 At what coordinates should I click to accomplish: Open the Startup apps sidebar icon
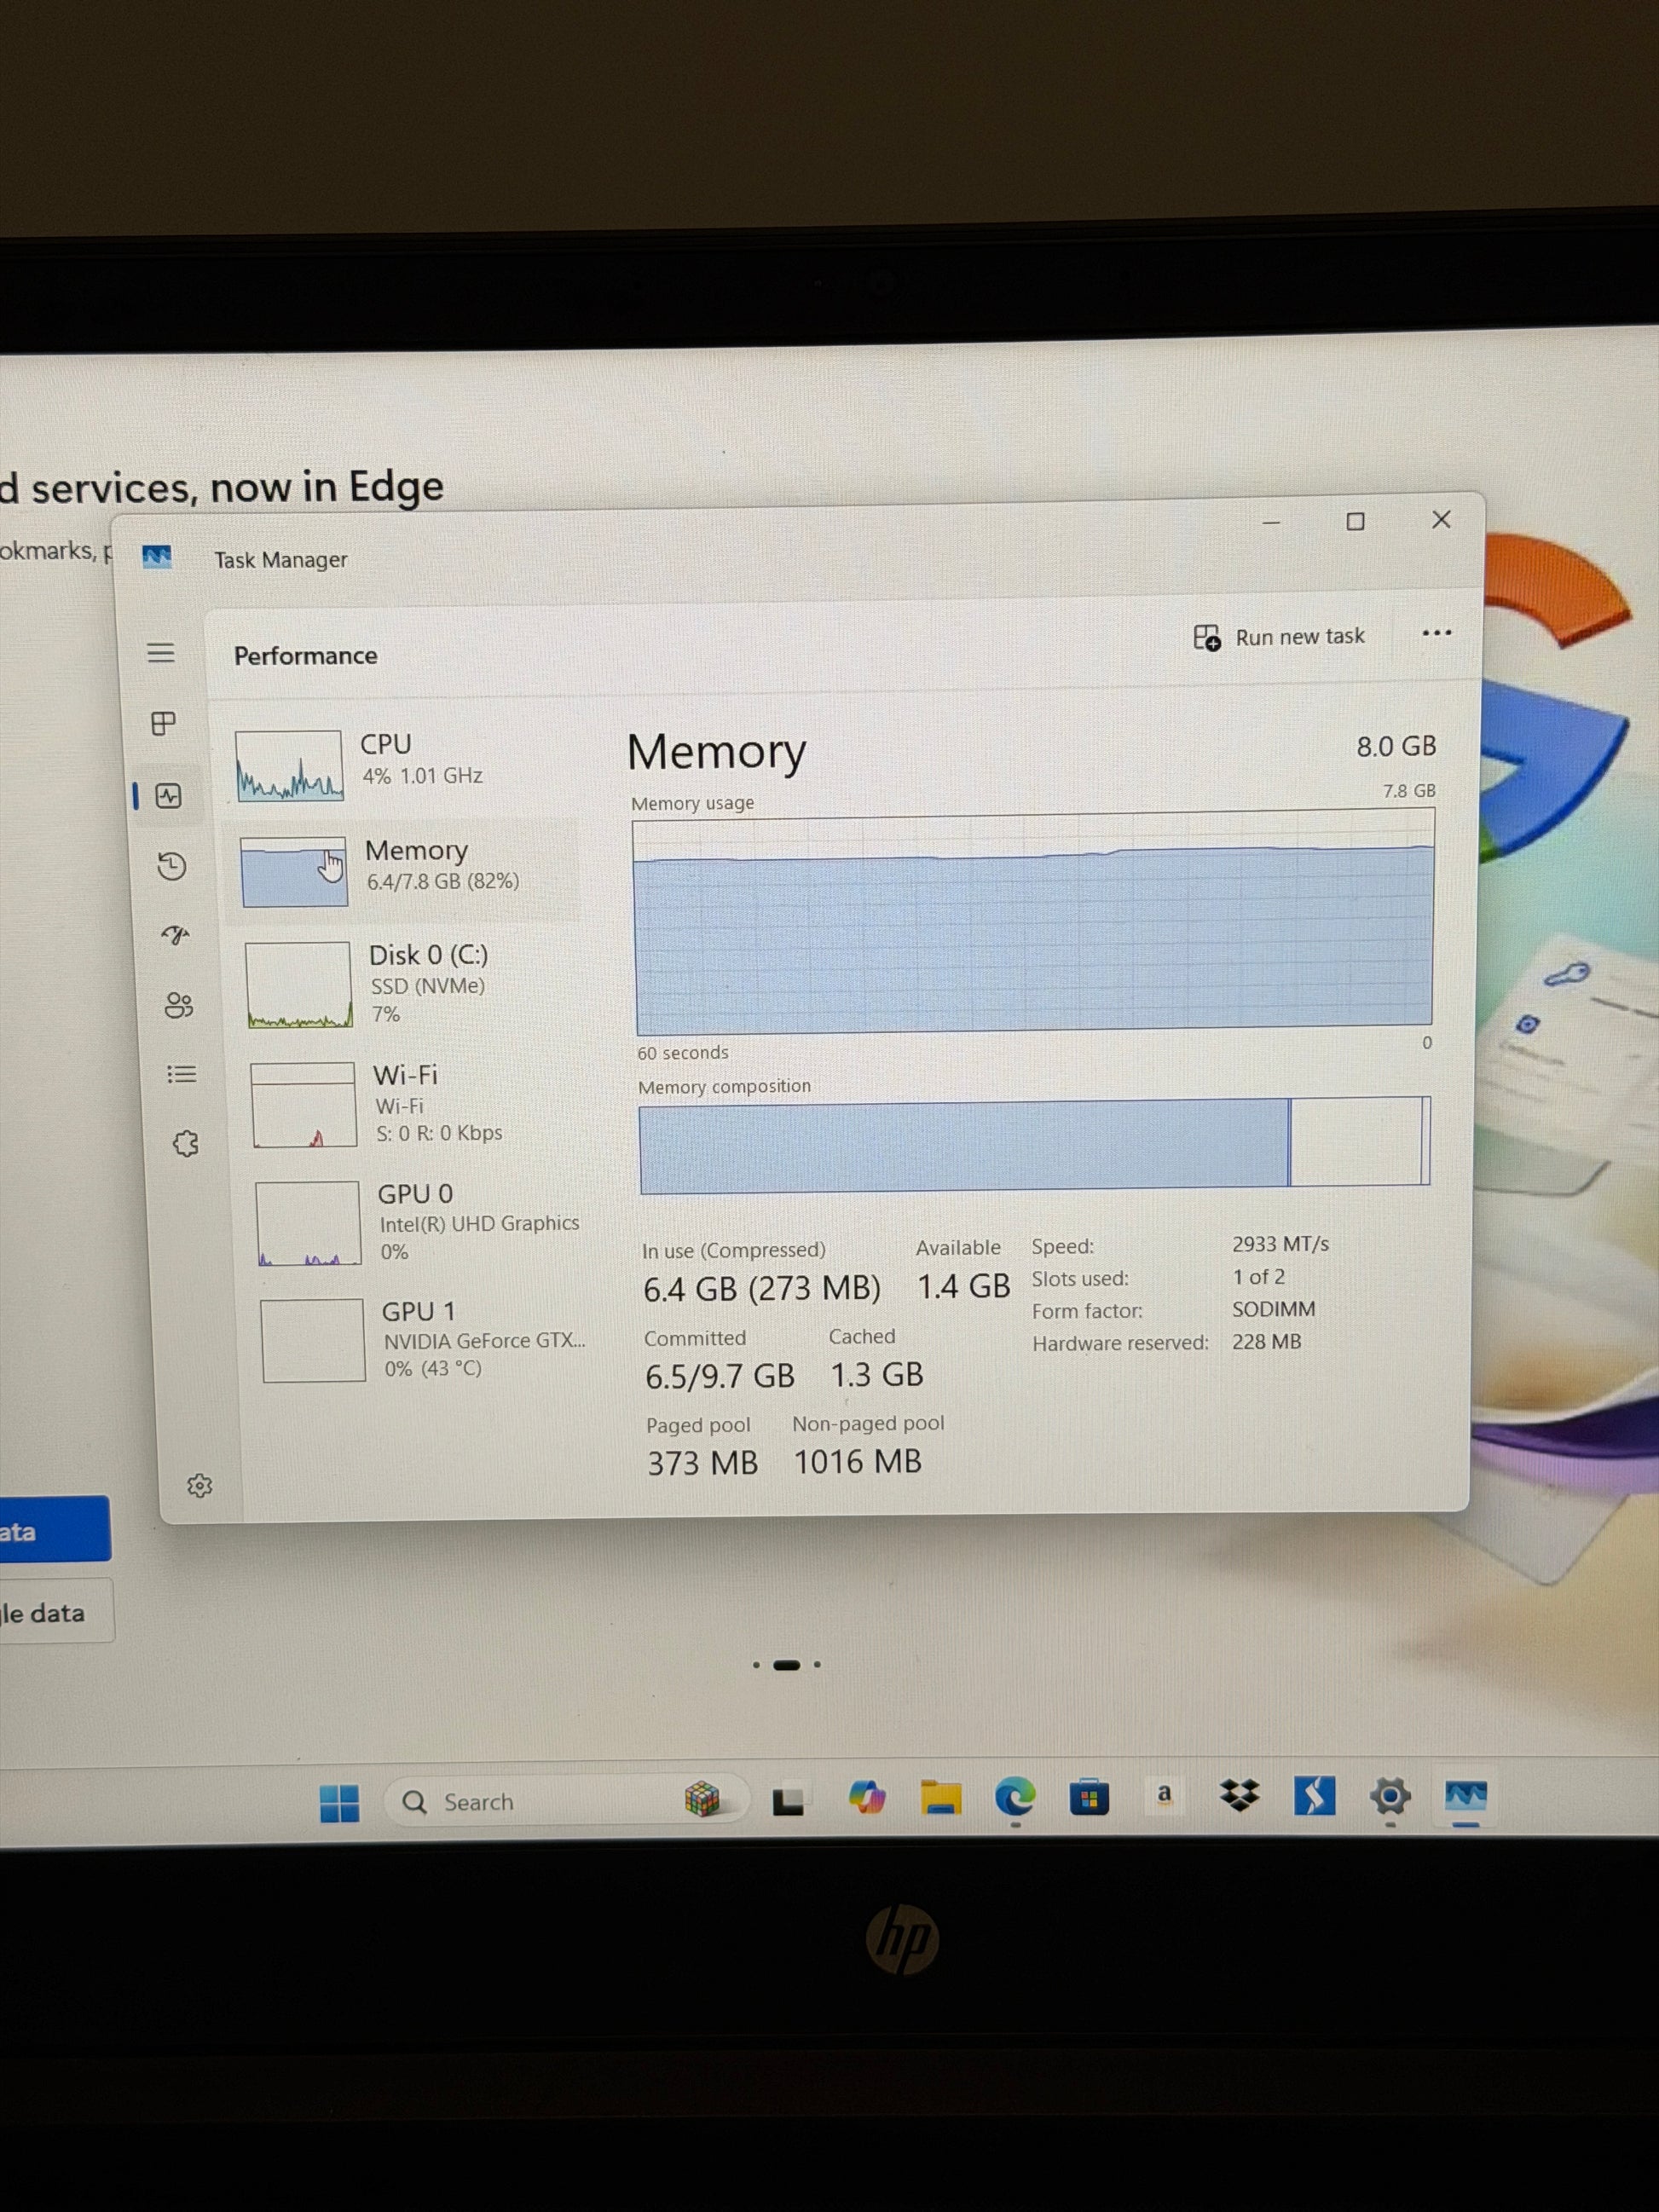click(175, 936)
